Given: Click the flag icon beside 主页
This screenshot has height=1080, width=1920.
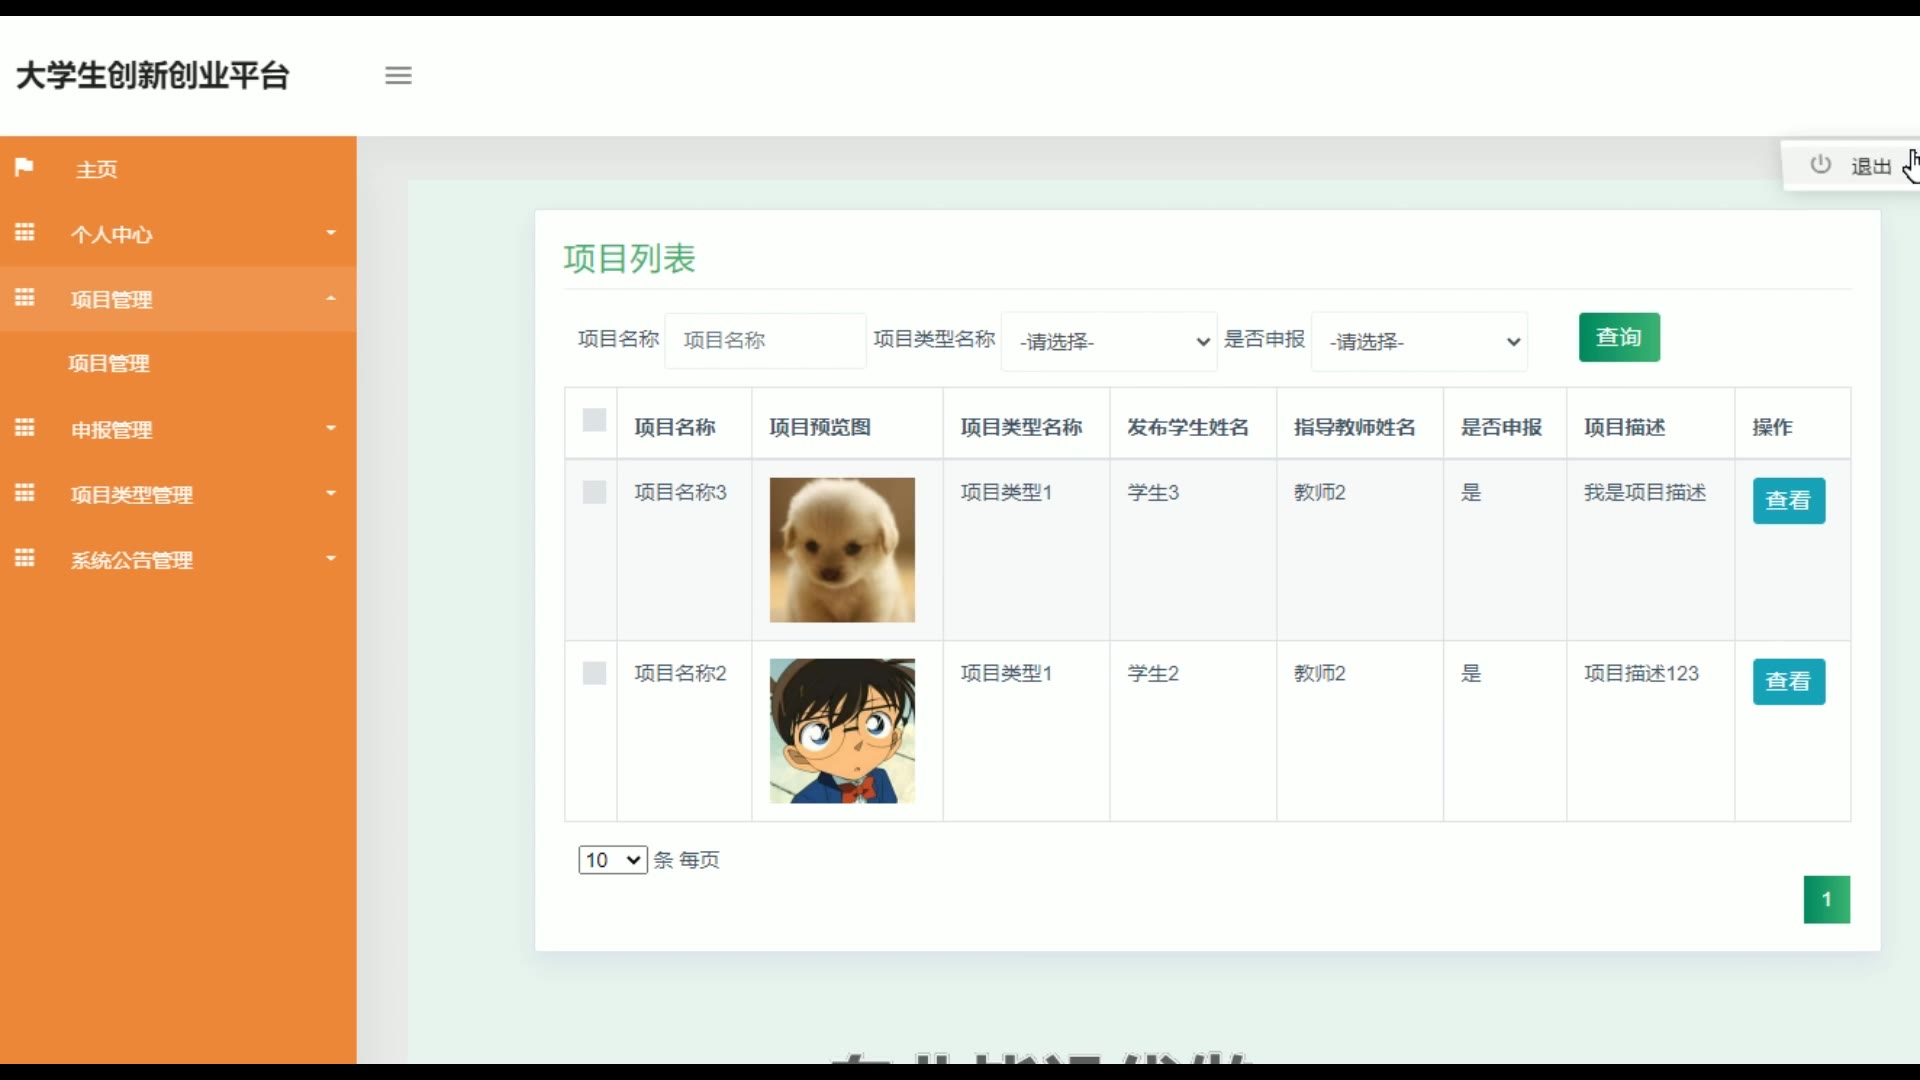Looking at the screenshot, I should (x=25, y=167).
